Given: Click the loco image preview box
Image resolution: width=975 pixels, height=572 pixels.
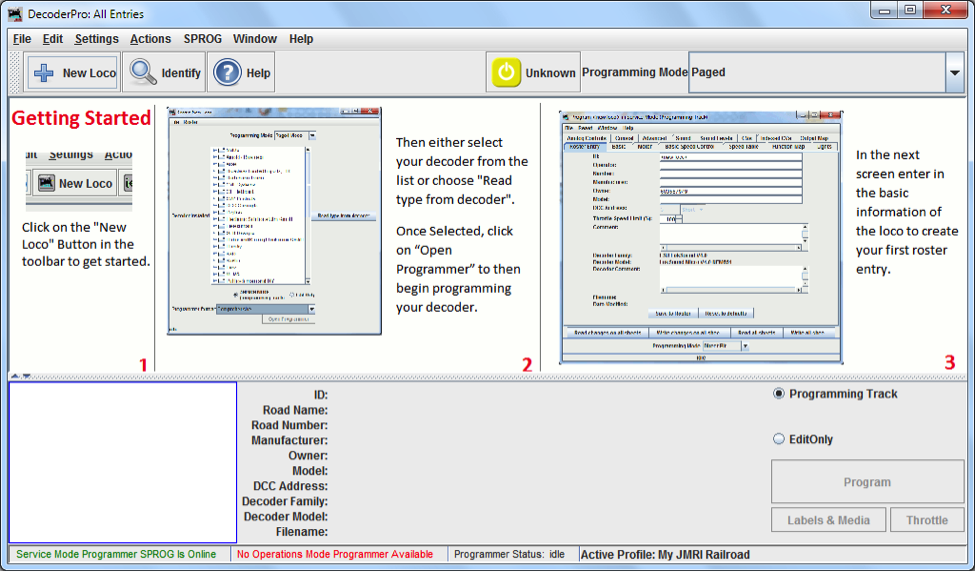Looking at the screenshot, I should pyautogui.click(x=122, y=463).
